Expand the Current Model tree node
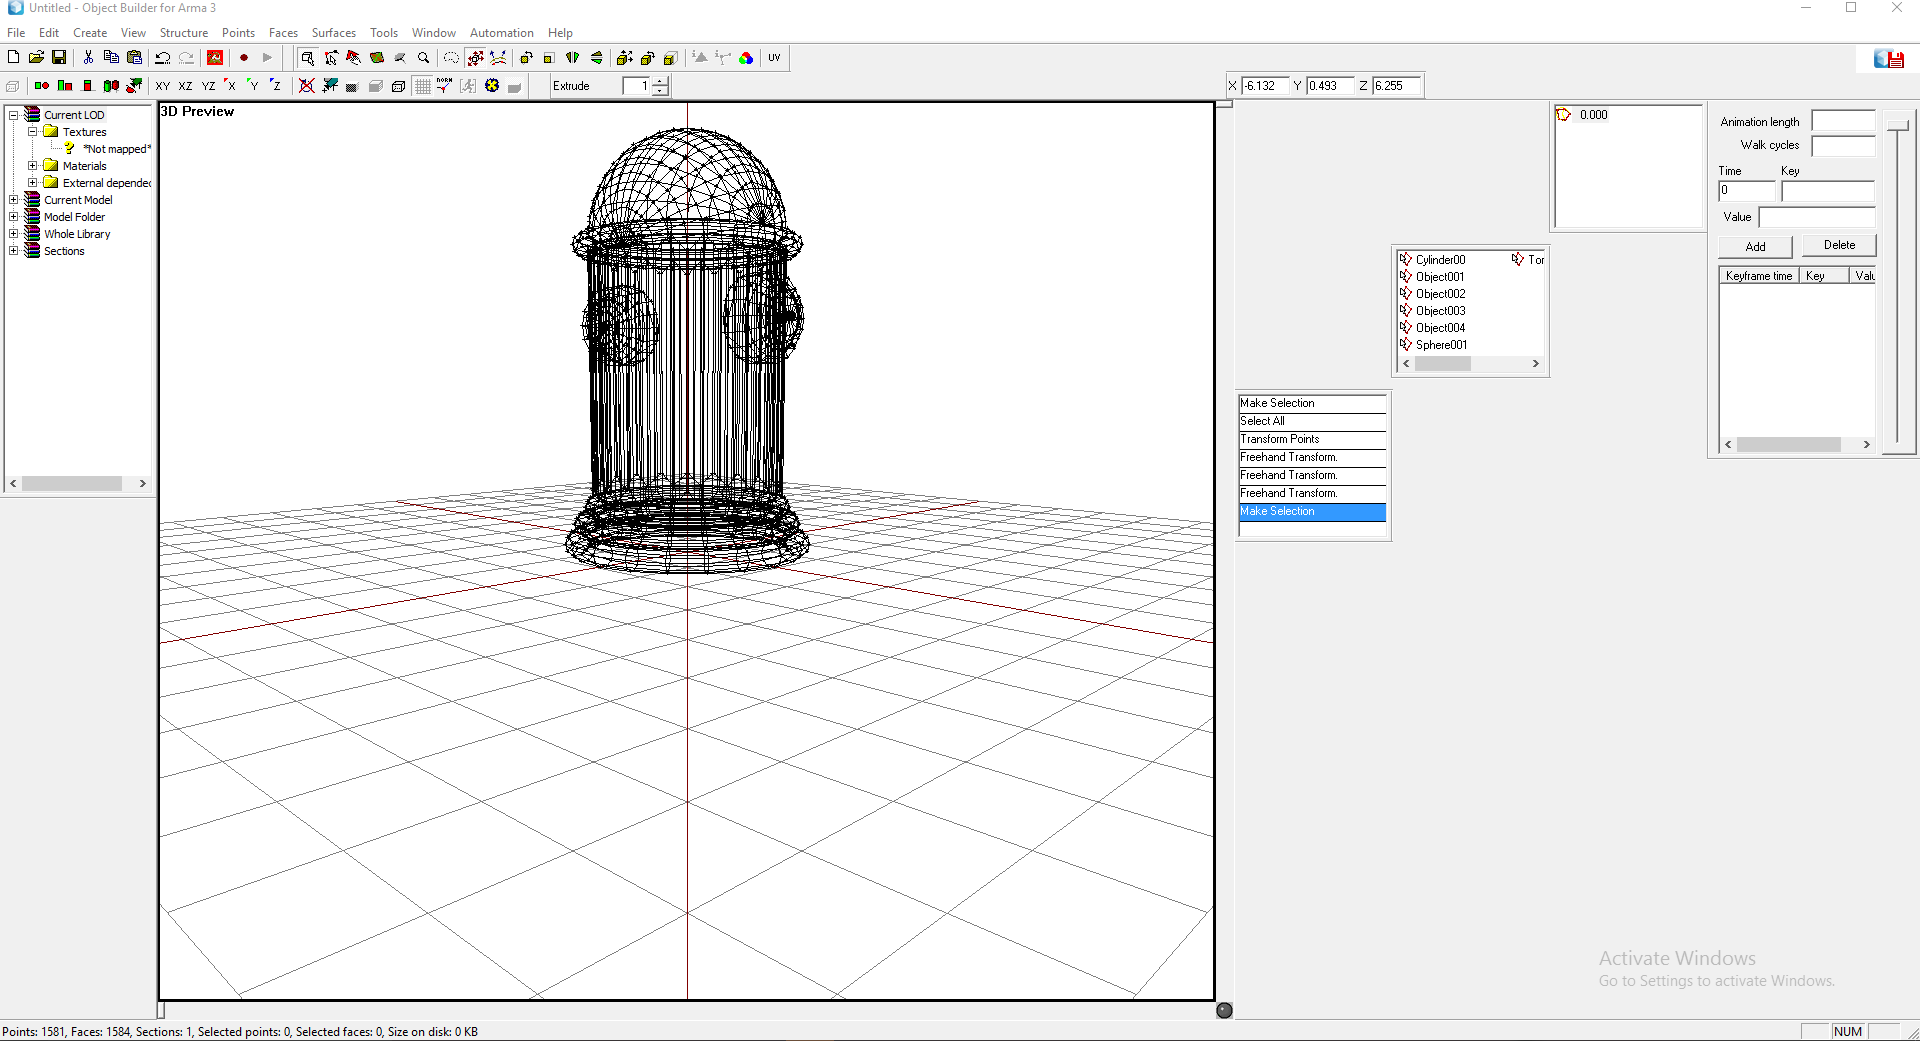Image resolution: width=1920 pixels, height=1041 pixels. point(14,200)
